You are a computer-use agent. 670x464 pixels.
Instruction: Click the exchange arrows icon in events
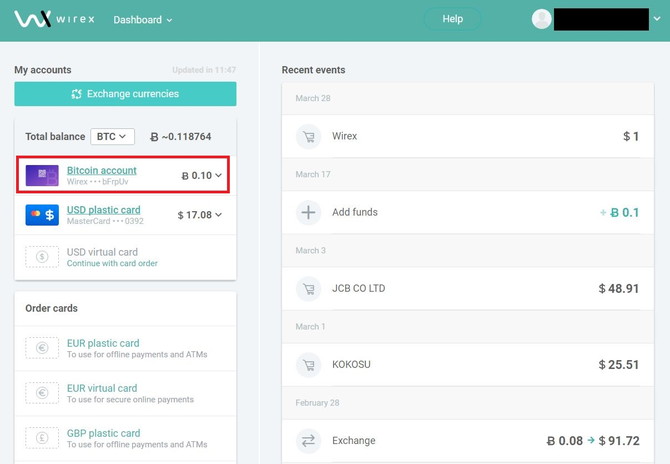309,441
